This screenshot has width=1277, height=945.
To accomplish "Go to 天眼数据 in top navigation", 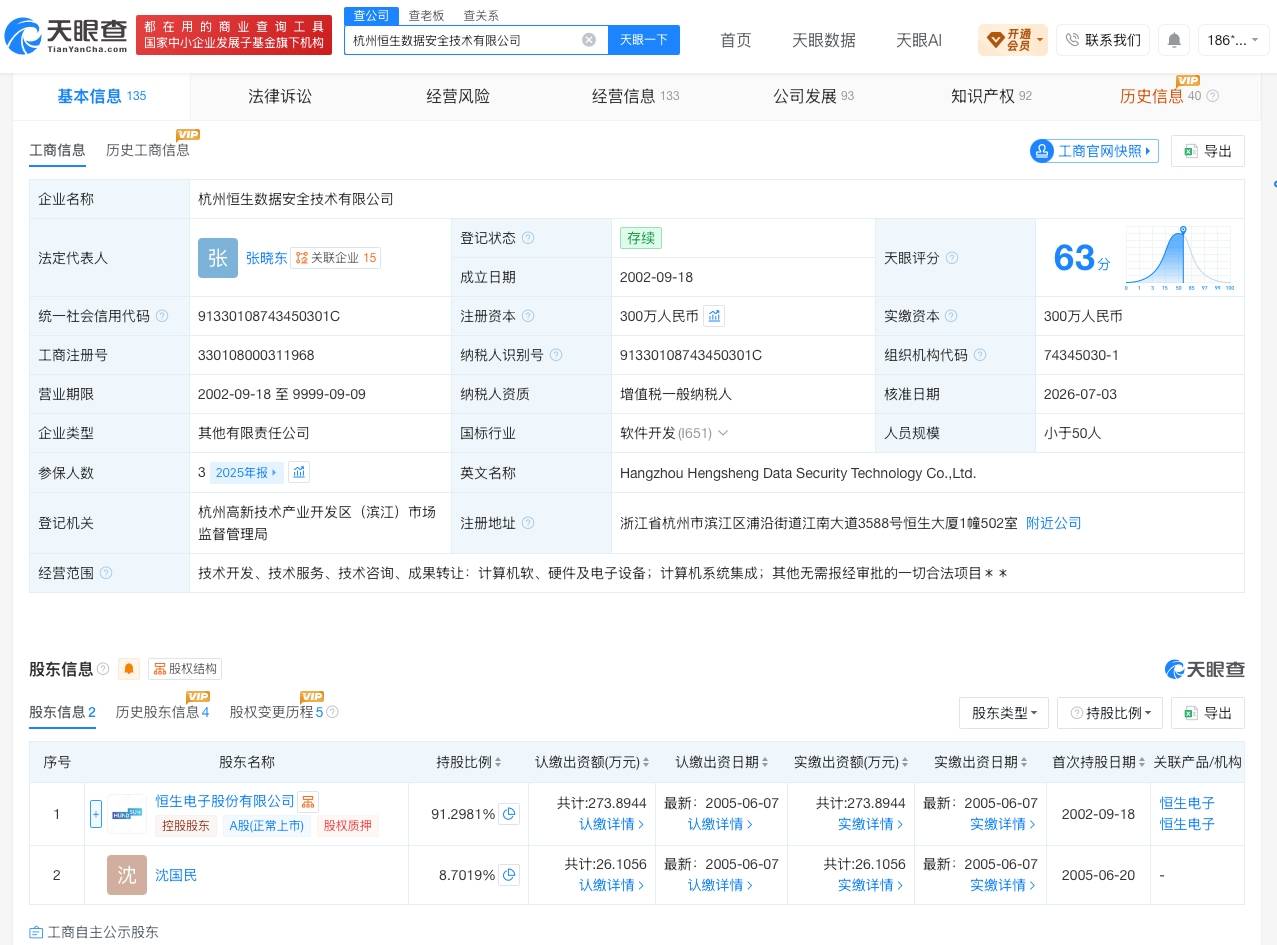I will click(824, 40).
